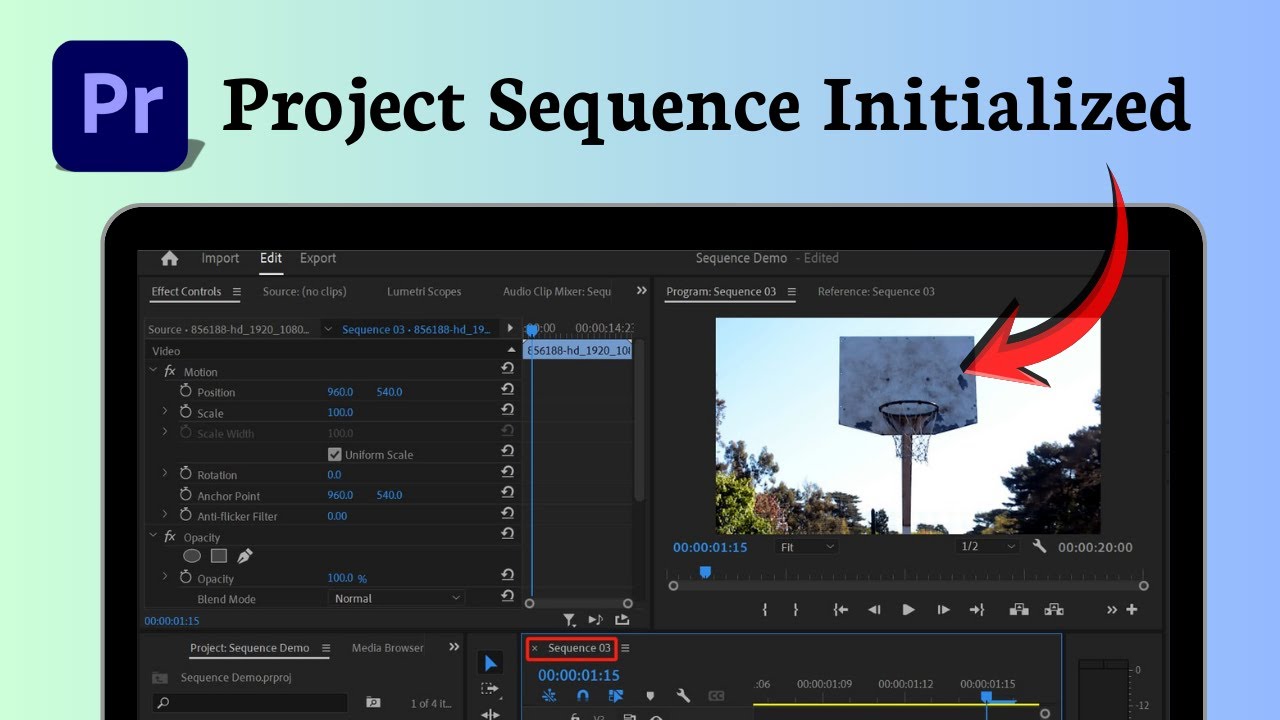
Task: Expand the Scale property
Action: [165, 412]
